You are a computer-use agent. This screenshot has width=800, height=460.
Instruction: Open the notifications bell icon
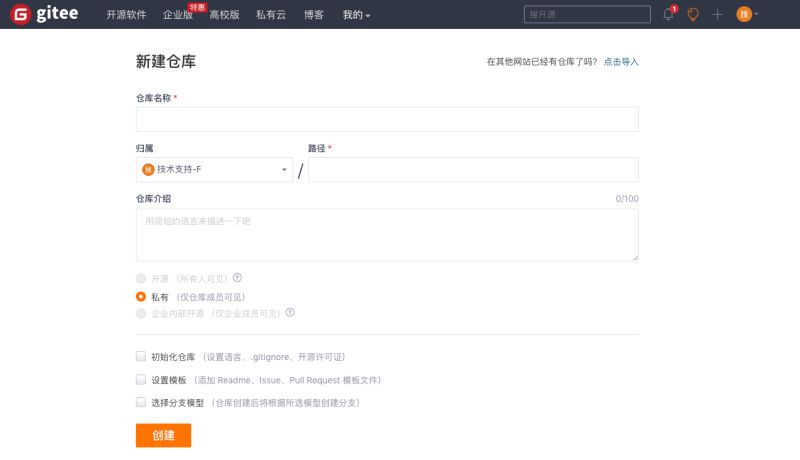pos(668,14)
